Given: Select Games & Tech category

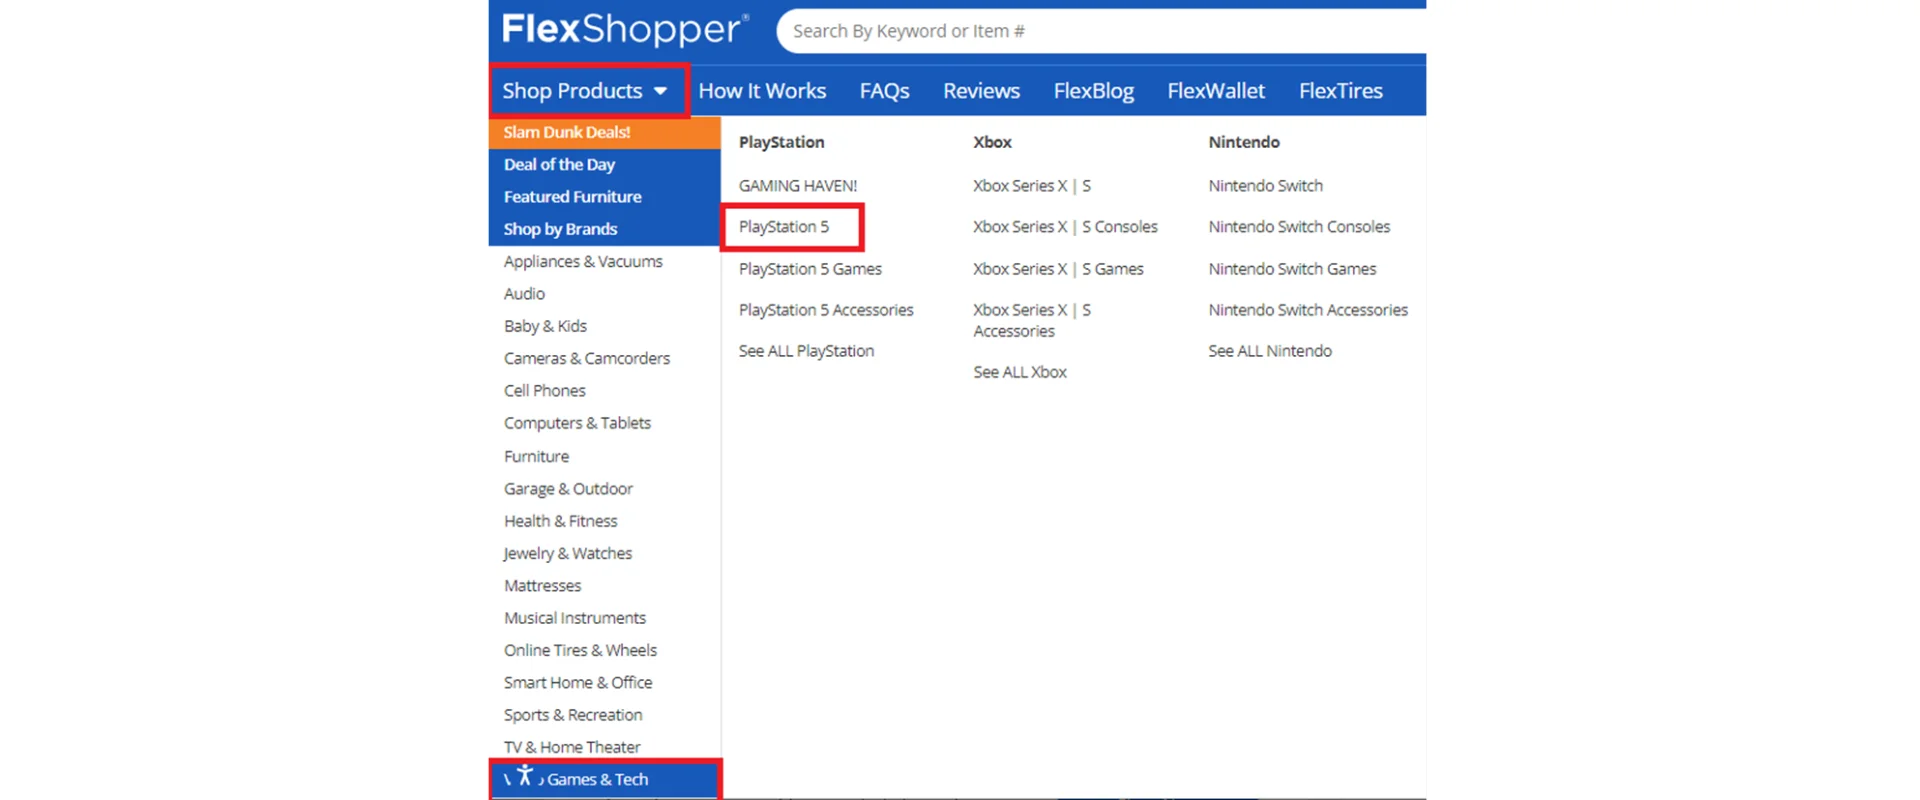Looking at the screenshot, I should coord(604,779).
